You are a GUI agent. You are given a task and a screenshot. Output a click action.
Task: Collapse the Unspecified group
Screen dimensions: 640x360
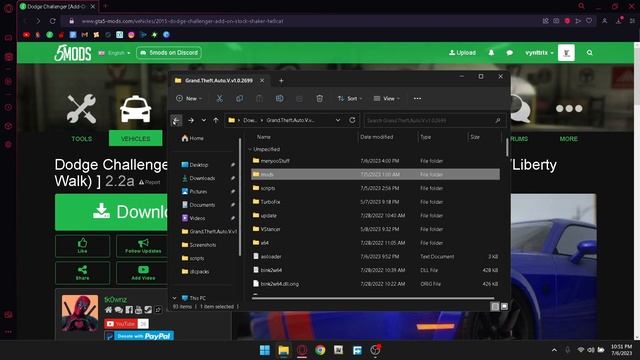pyautogui.click(x=250, y=149)
